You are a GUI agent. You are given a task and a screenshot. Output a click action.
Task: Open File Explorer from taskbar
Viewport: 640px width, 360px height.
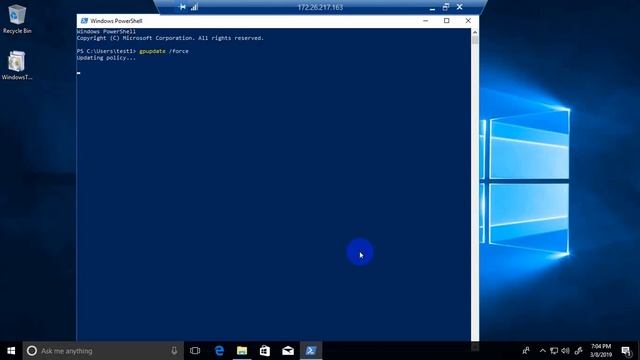pos(242,351)
